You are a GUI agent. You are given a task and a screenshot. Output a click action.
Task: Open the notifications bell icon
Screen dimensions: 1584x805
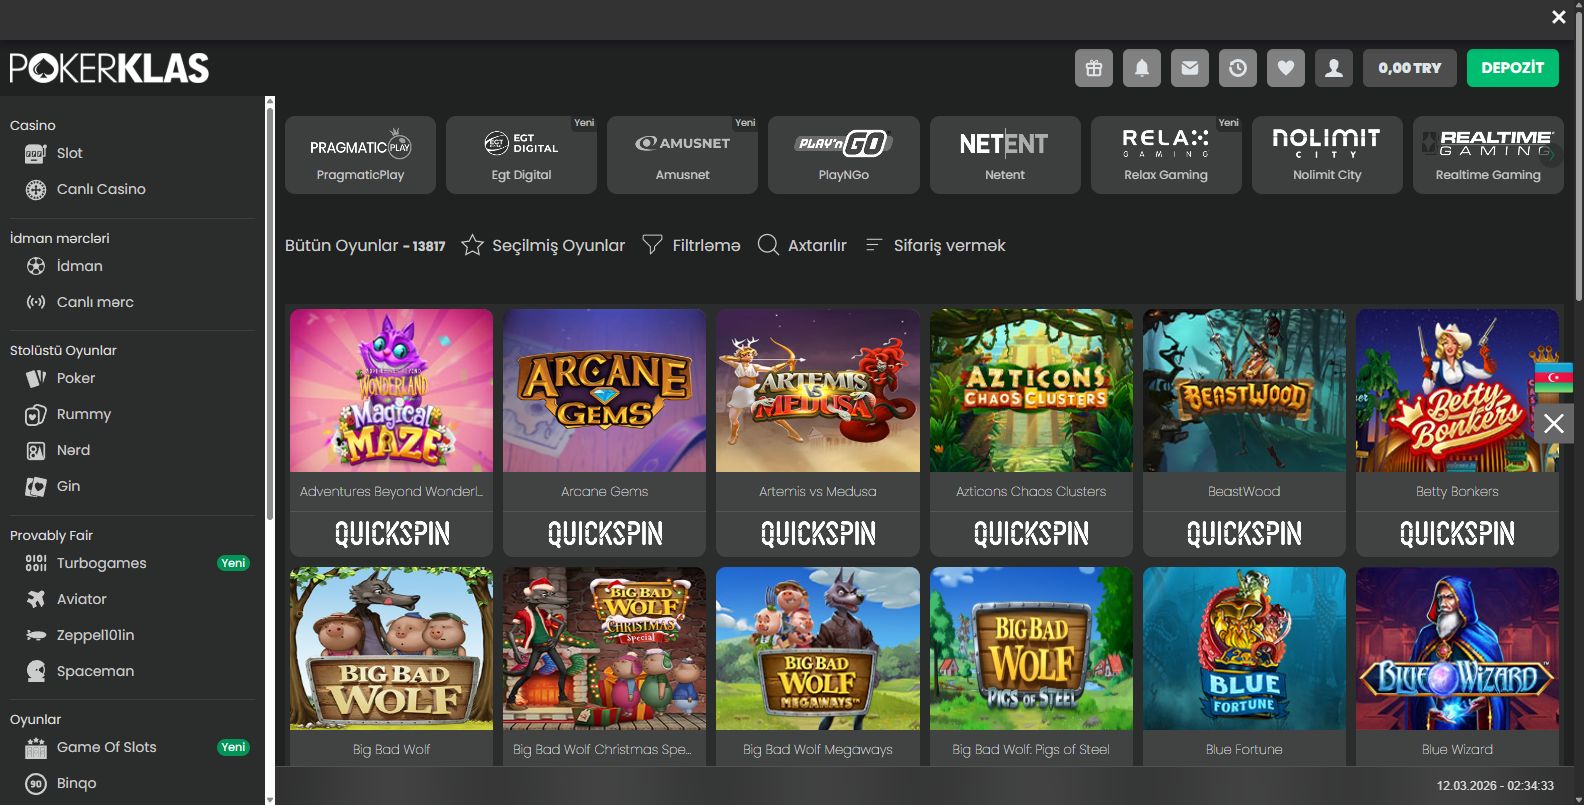pyautogui.click(x=1142, y=68)
